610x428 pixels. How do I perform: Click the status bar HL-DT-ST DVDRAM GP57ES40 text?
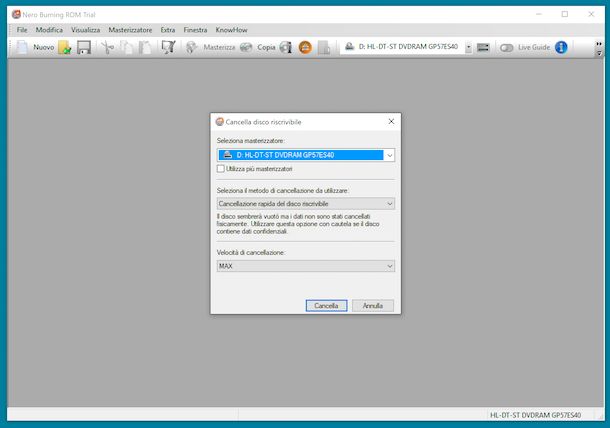coord(535,415)
